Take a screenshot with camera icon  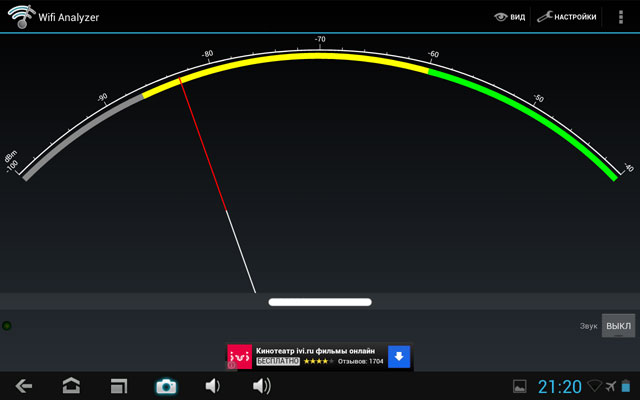coord(166,386)
